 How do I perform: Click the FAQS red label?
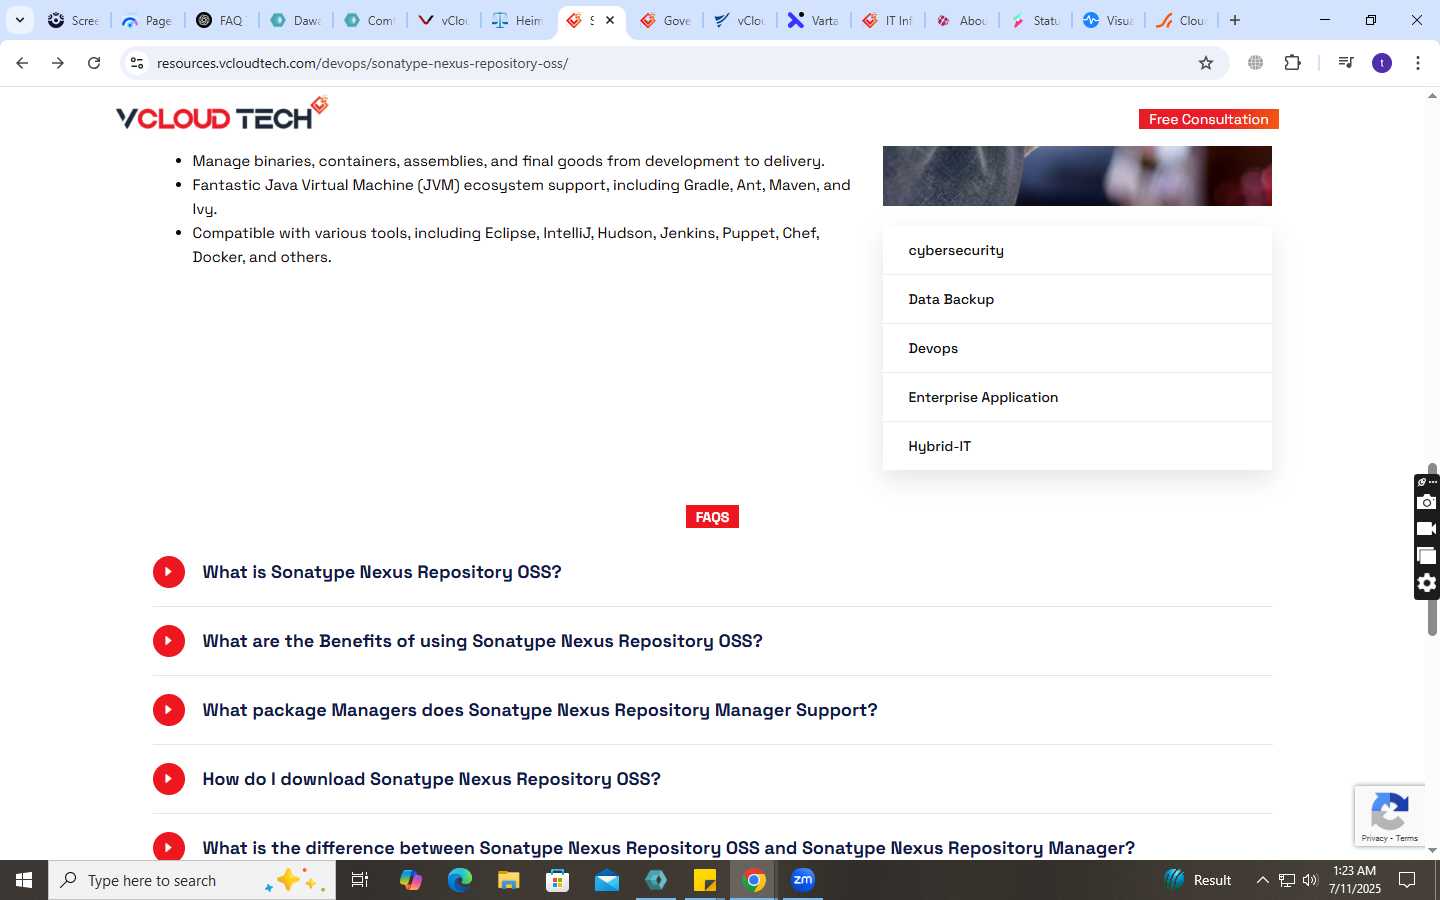(x=712, y=517)
